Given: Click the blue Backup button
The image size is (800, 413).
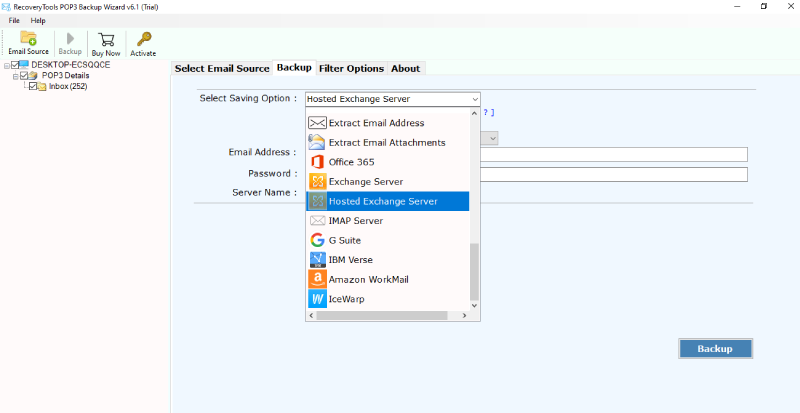Looking at the screenshot, I should point(715,349).
